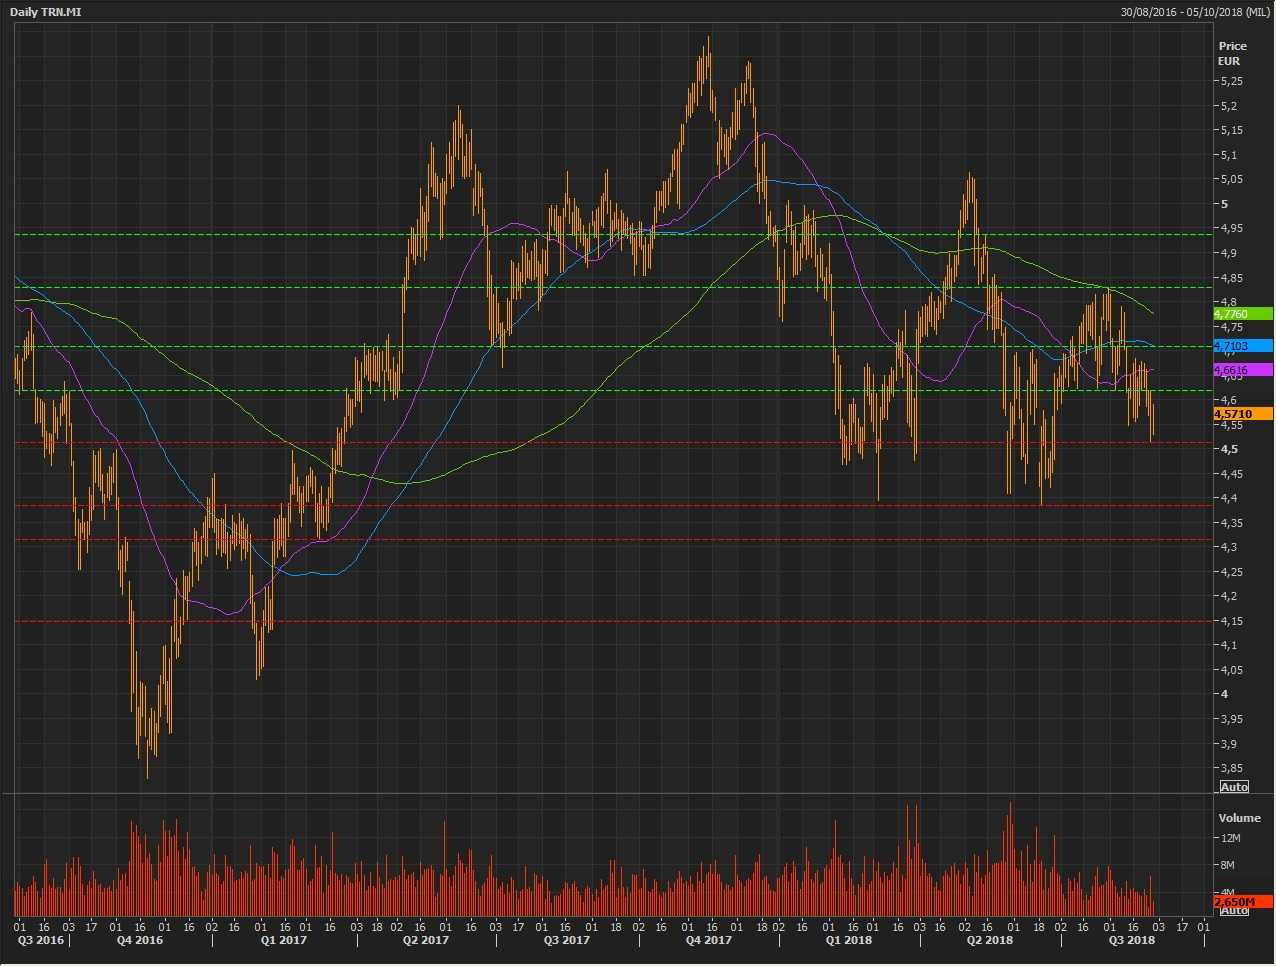Click the 'Q1 2017' time axis label

click(284, 940)
